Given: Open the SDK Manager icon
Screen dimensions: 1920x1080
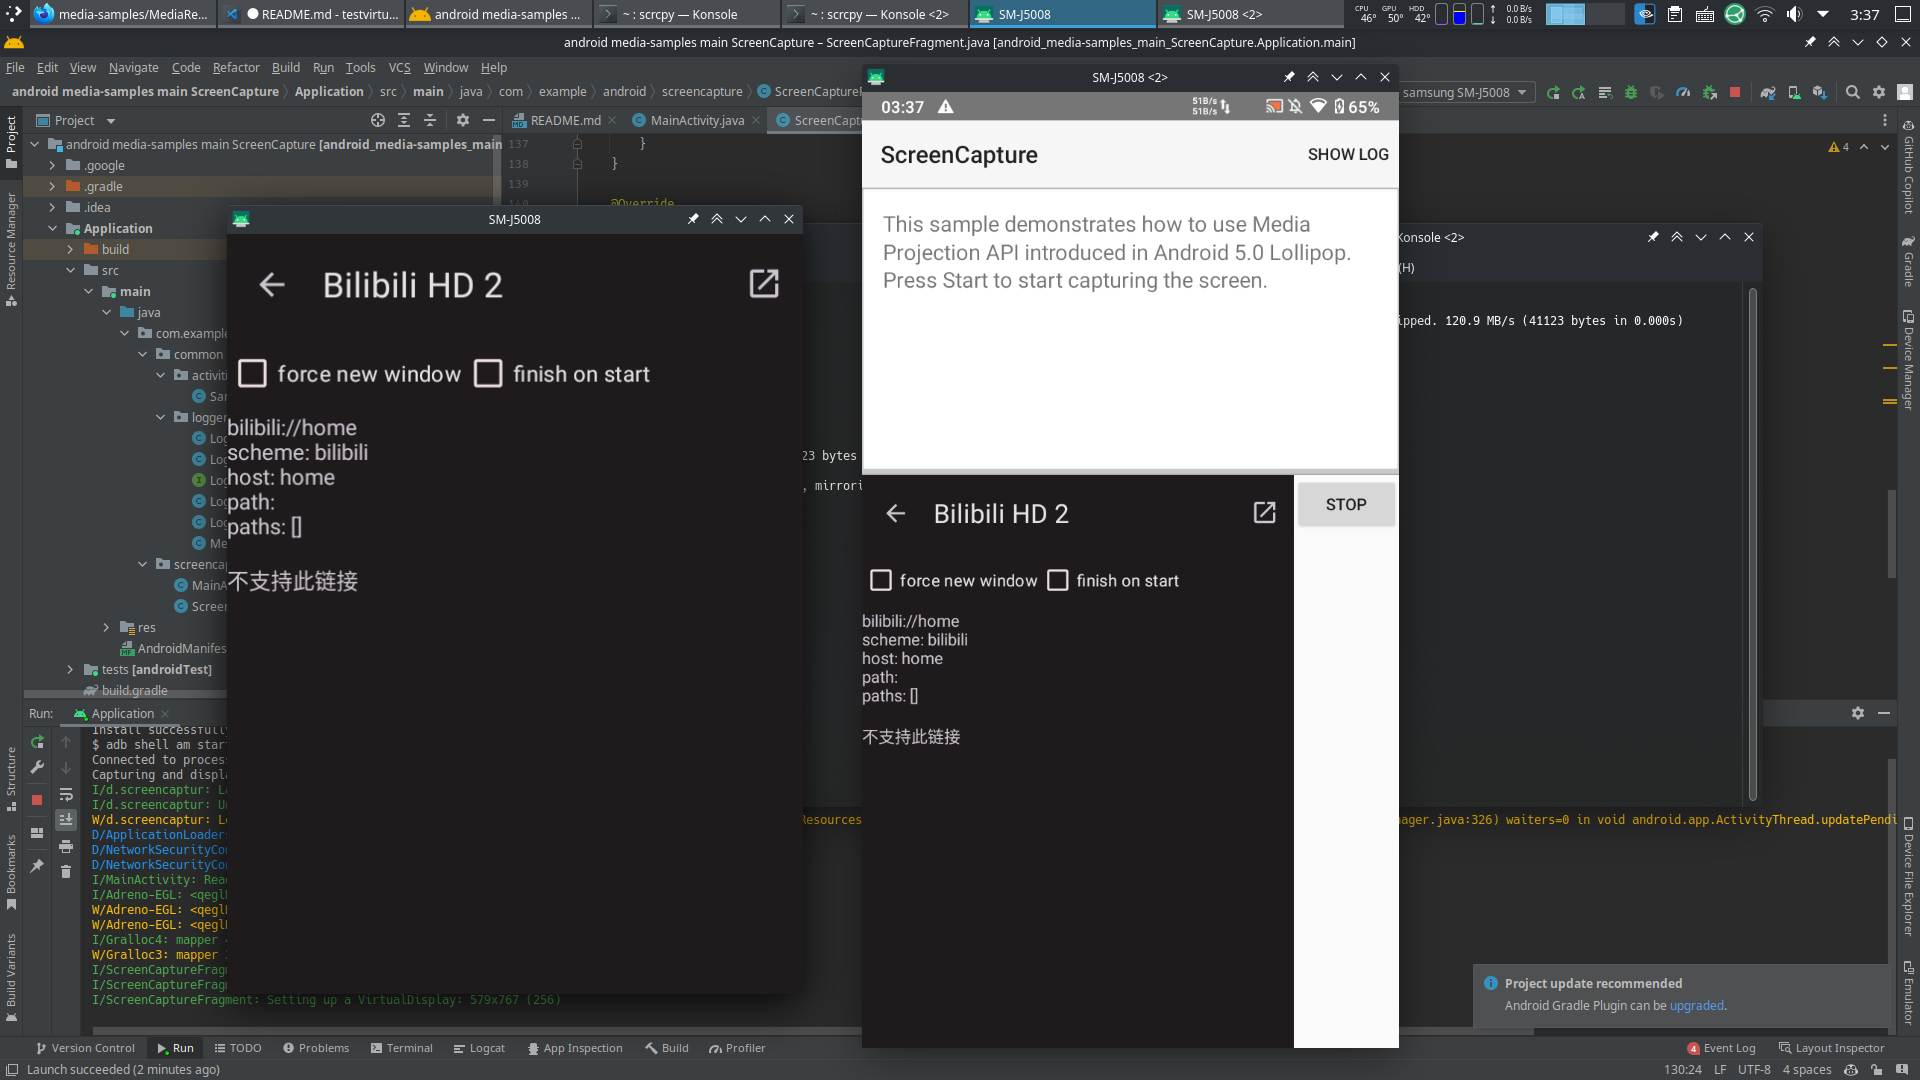Looking at the screenshot, I should coord(1820,92).
